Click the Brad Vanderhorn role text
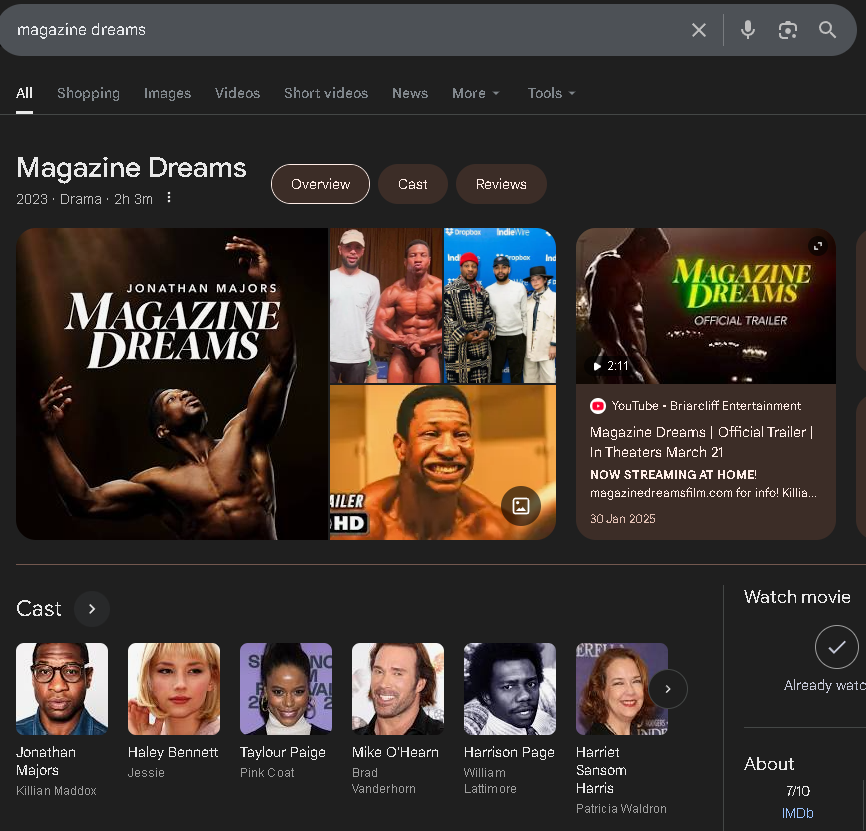The width and height of the screenshot is (866, 831). tap(384, 781)
